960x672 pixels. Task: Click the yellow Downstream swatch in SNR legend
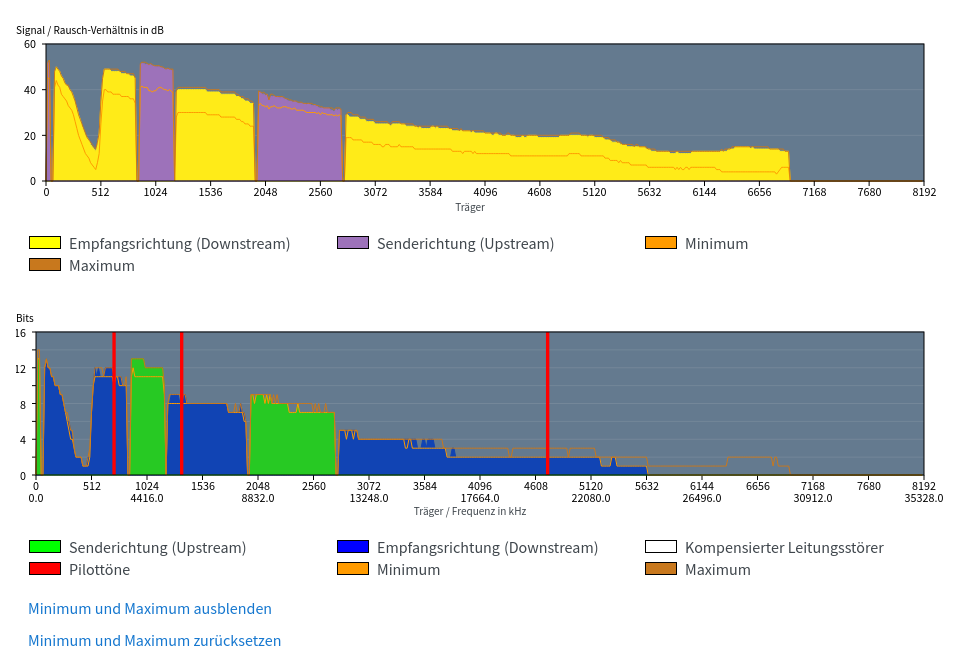click(x=45, y=243)
